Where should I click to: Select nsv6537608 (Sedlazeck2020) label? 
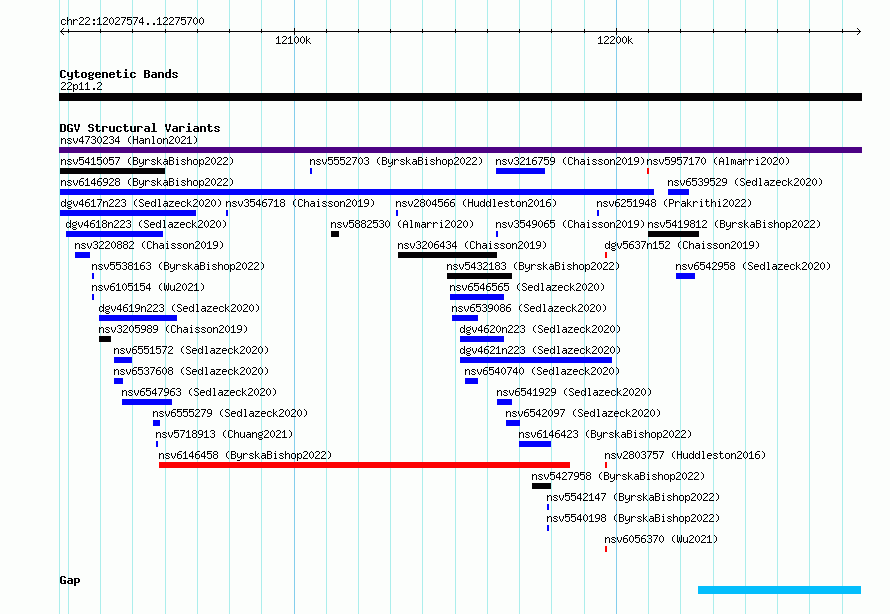click(x=191, y=371)
